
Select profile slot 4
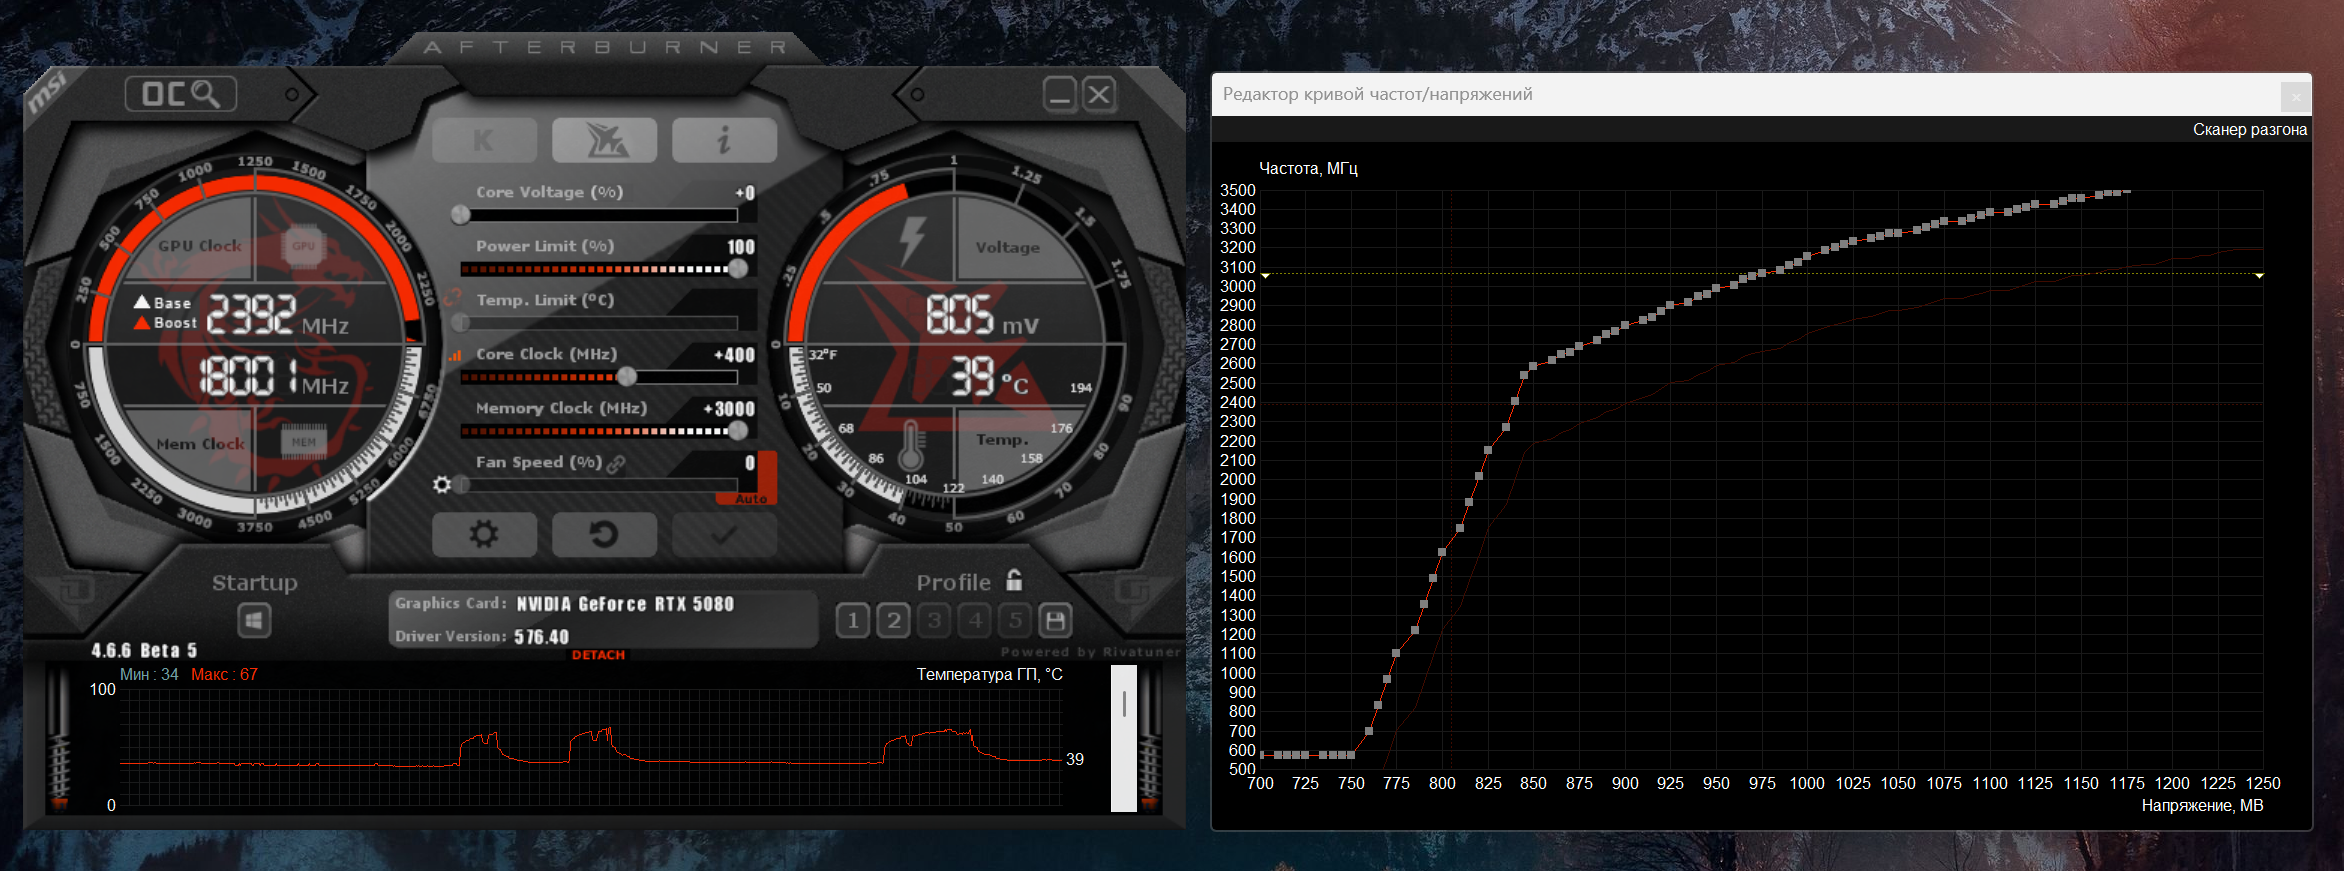[x=975, y=621]
